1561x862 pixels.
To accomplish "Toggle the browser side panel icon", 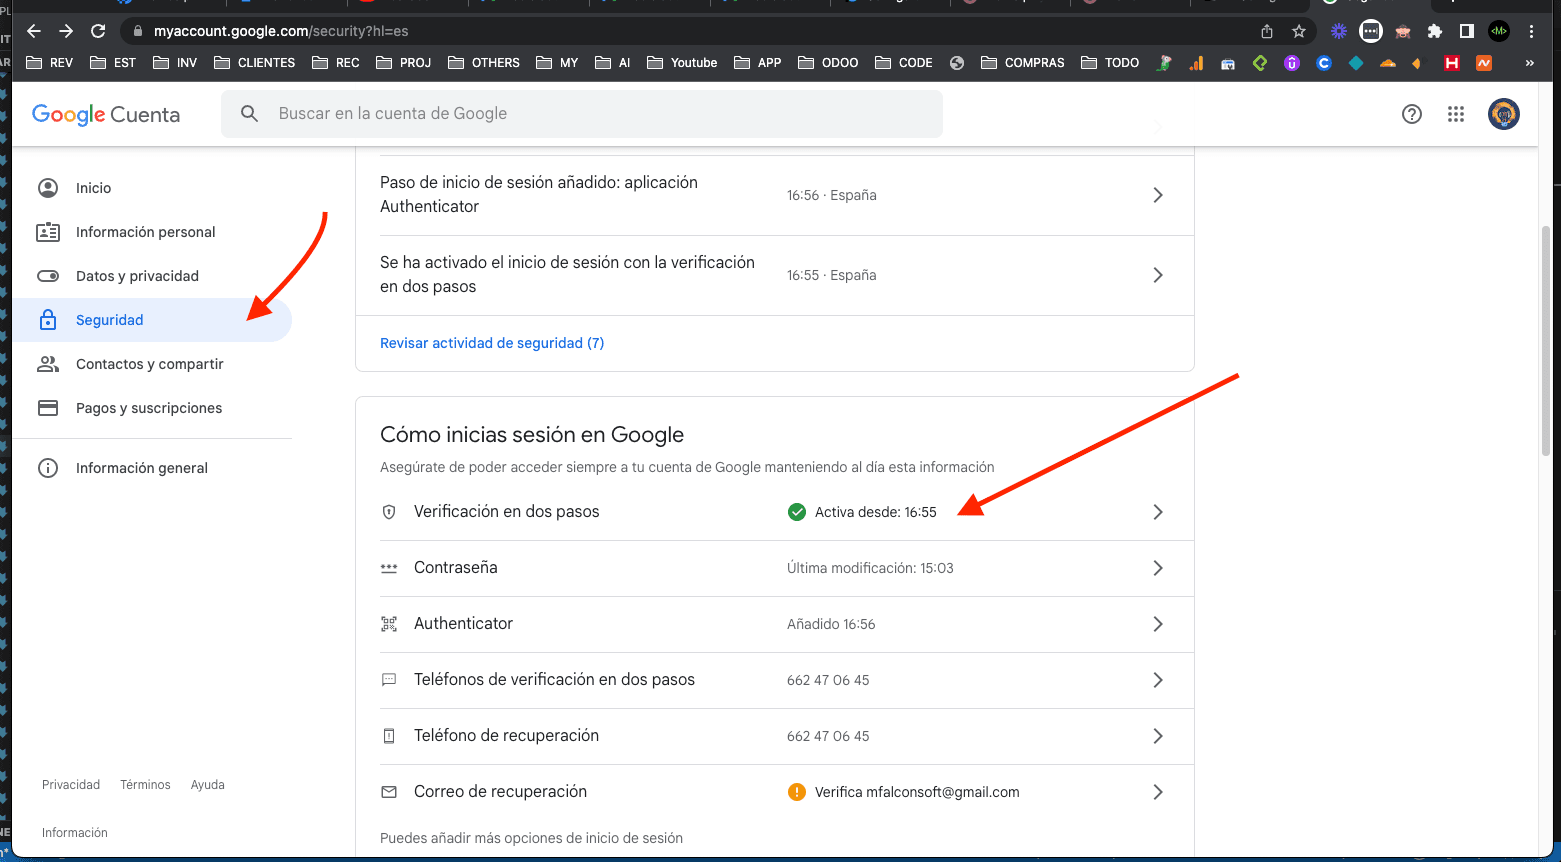I will pyautogui.click(x=1467, y=31).
